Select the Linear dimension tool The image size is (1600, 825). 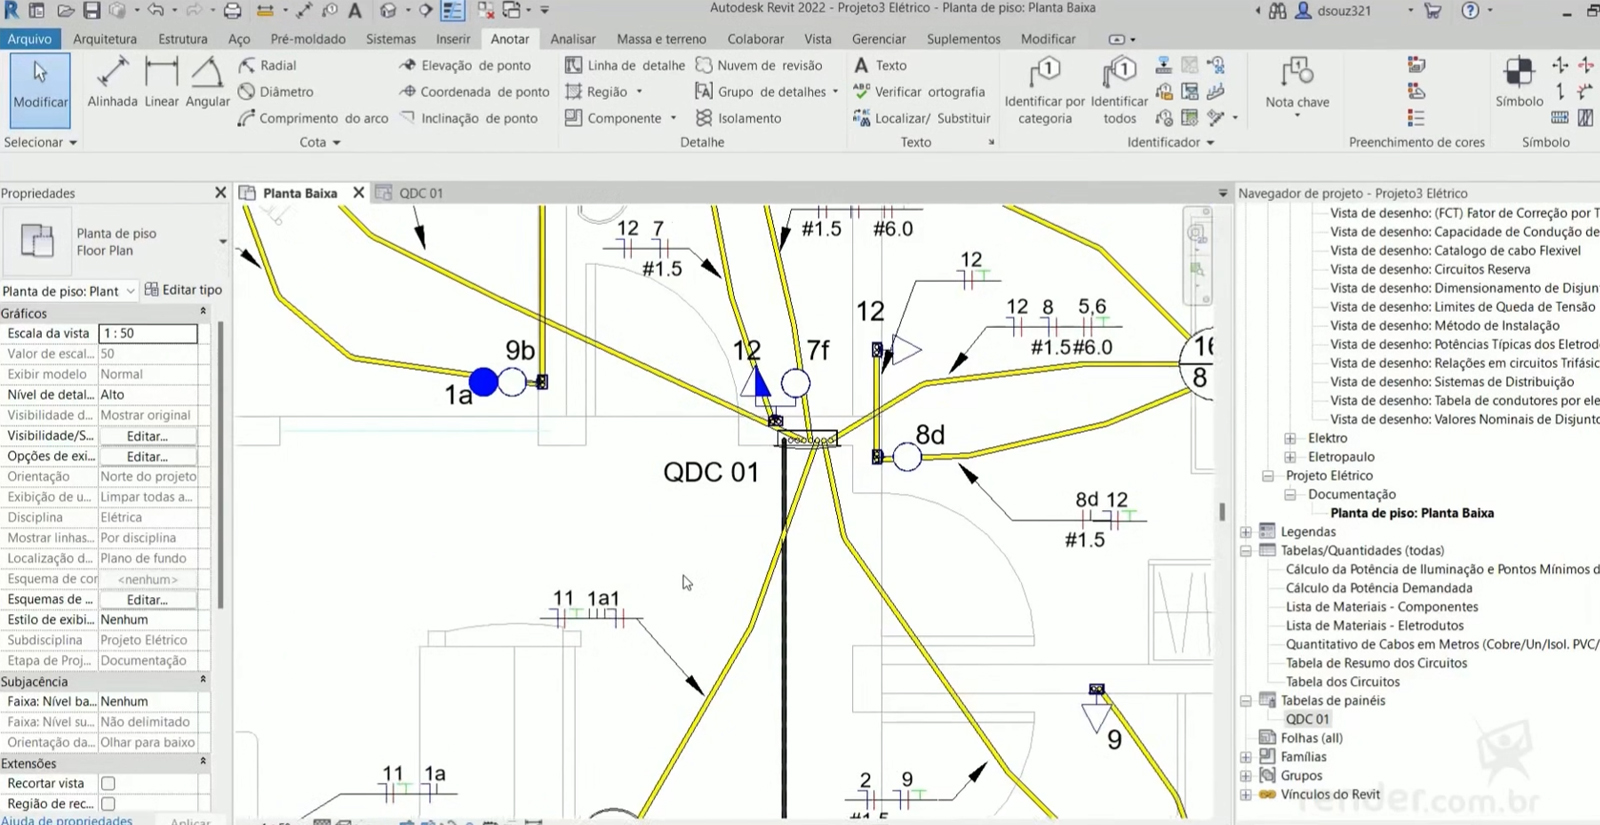pyautogui.click(x=161, y=83)
